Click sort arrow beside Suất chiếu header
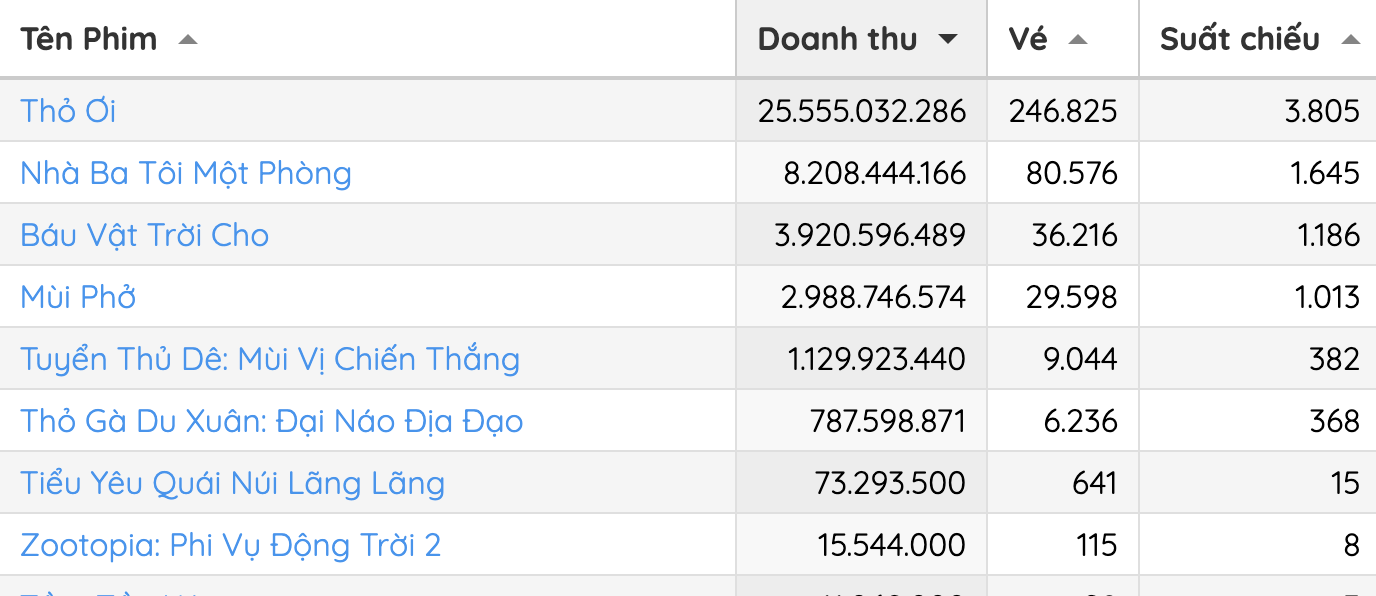Viewport: 1376px width, 596px height. [1350, 40]
